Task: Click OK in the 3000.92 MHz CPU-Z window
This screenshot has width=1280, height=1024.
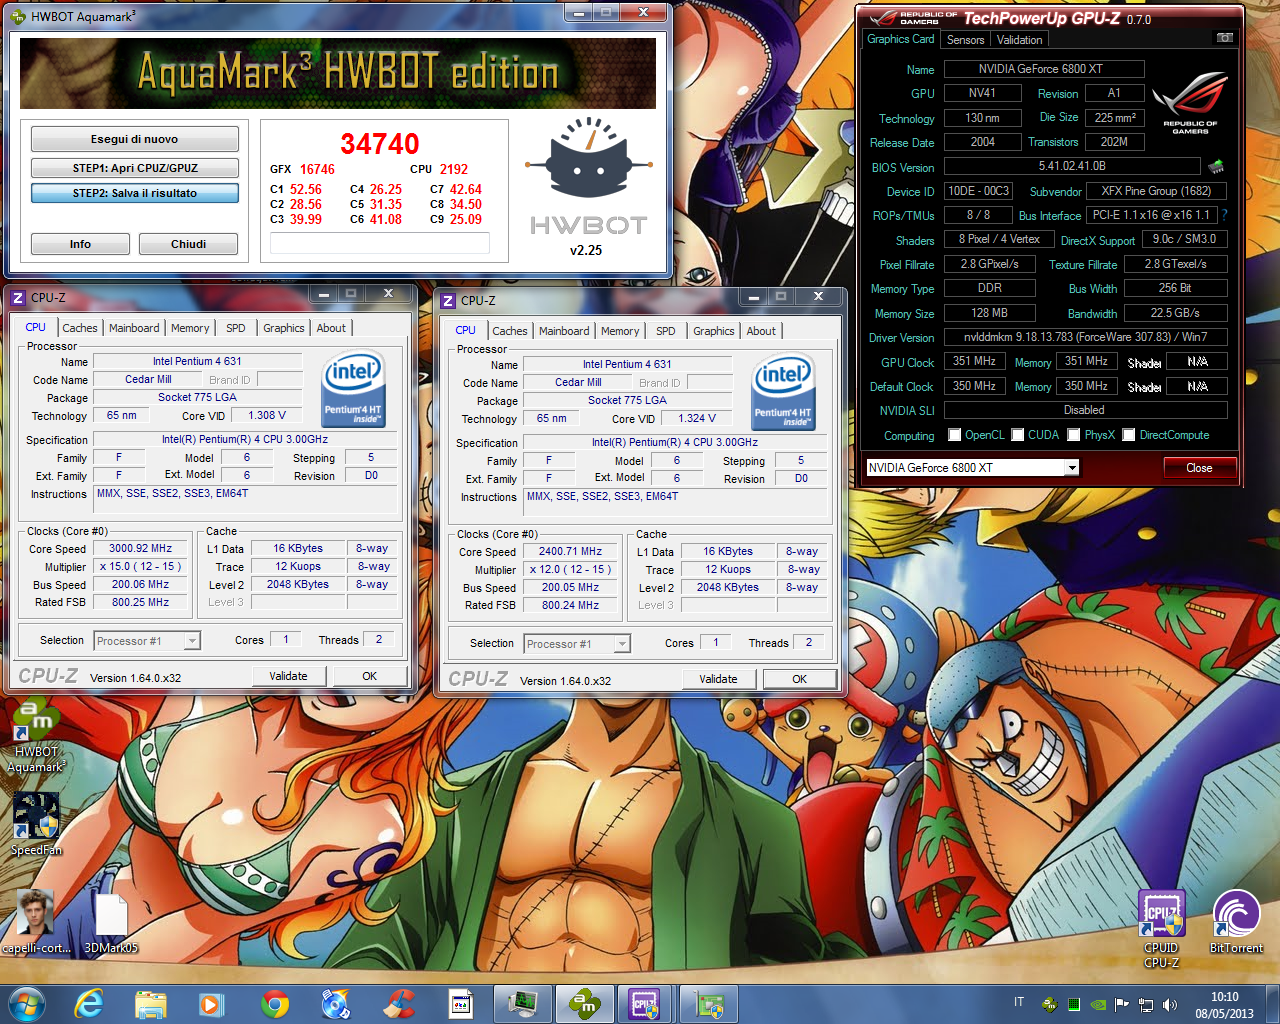Action: pos(369,676)
